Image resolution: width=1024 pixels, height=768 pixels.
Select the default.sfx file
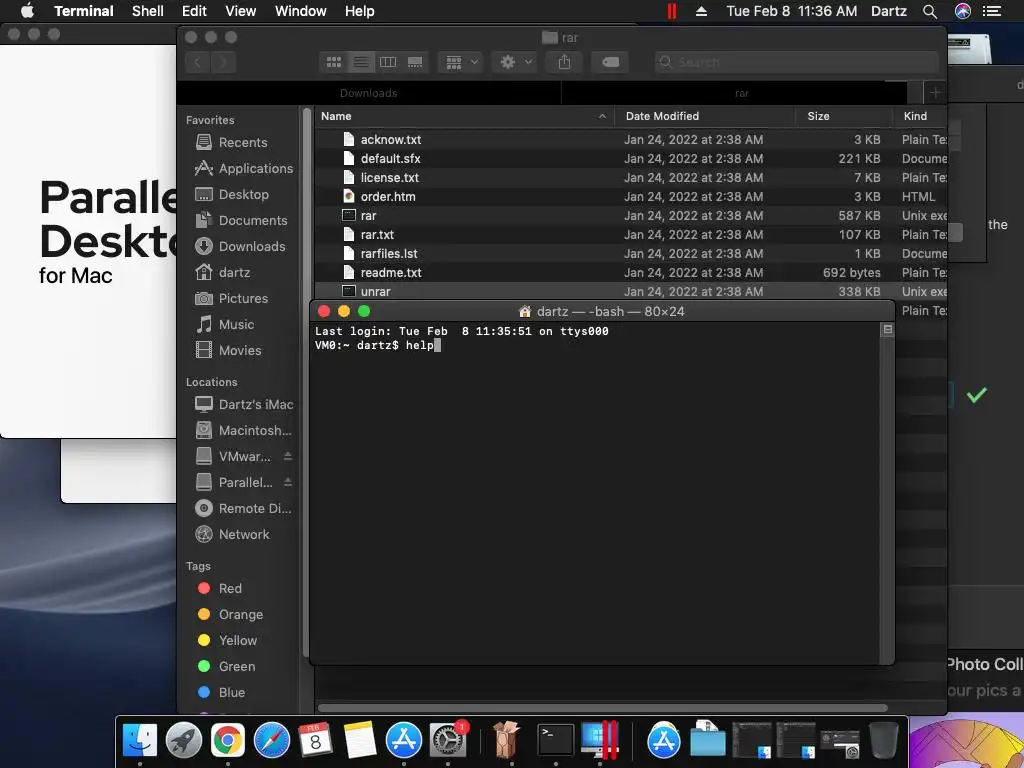pos(631,159)
